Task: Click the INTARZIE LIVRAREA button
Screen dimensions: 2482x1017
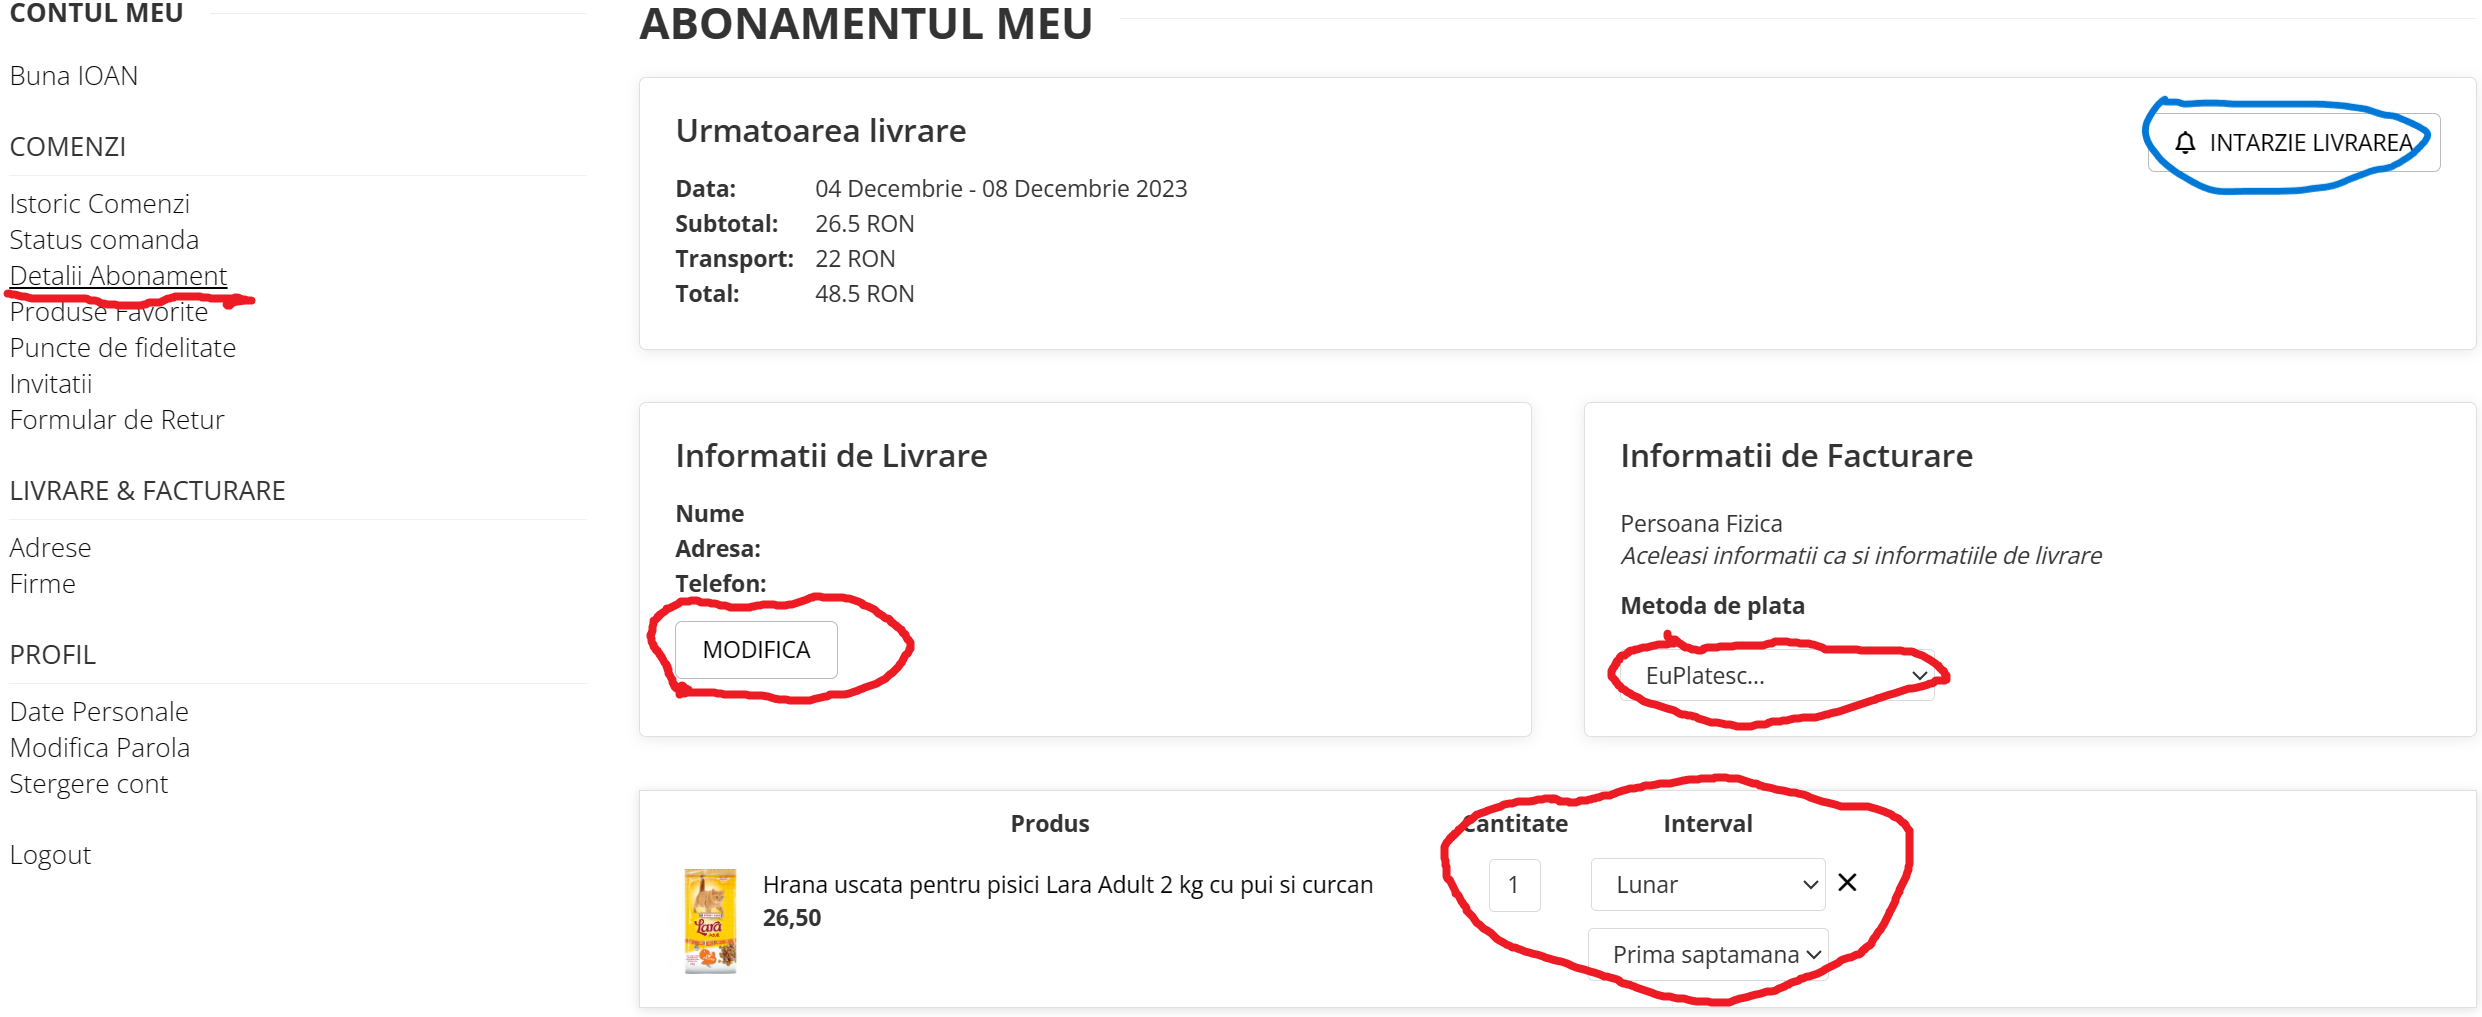Action: pos(2294,143)
